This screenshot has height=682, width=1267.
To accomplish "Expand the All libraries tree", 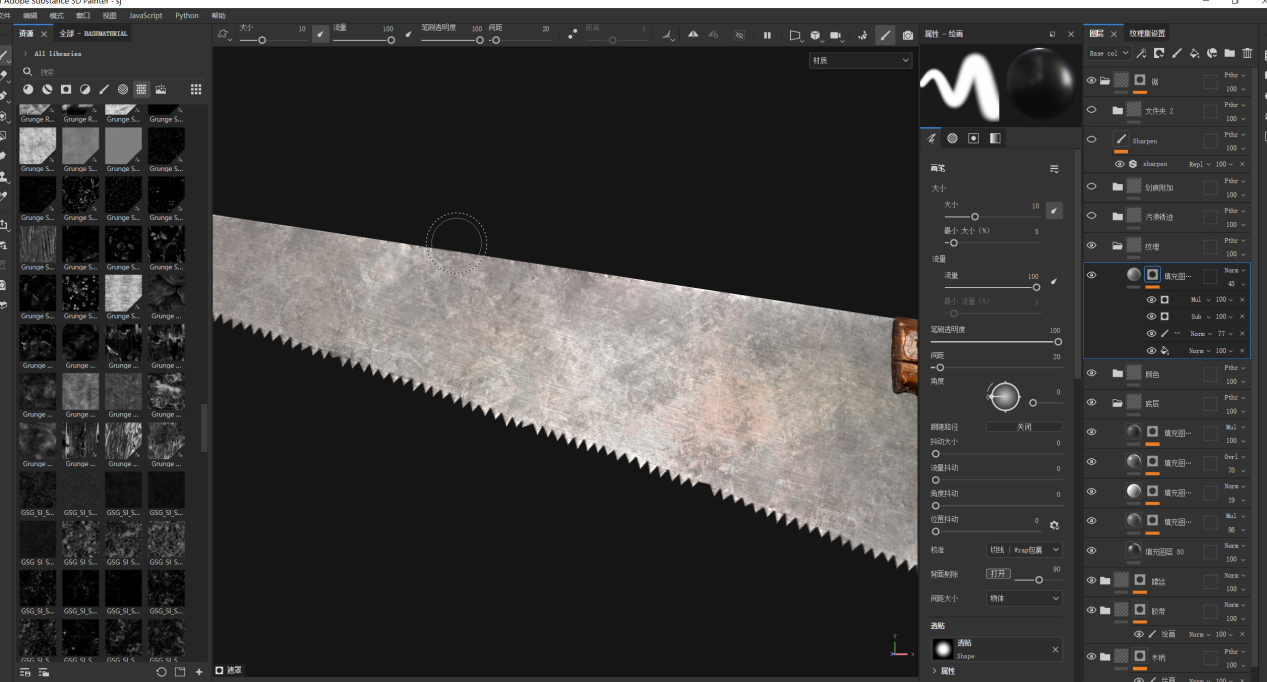I will [x=26, y=53].
